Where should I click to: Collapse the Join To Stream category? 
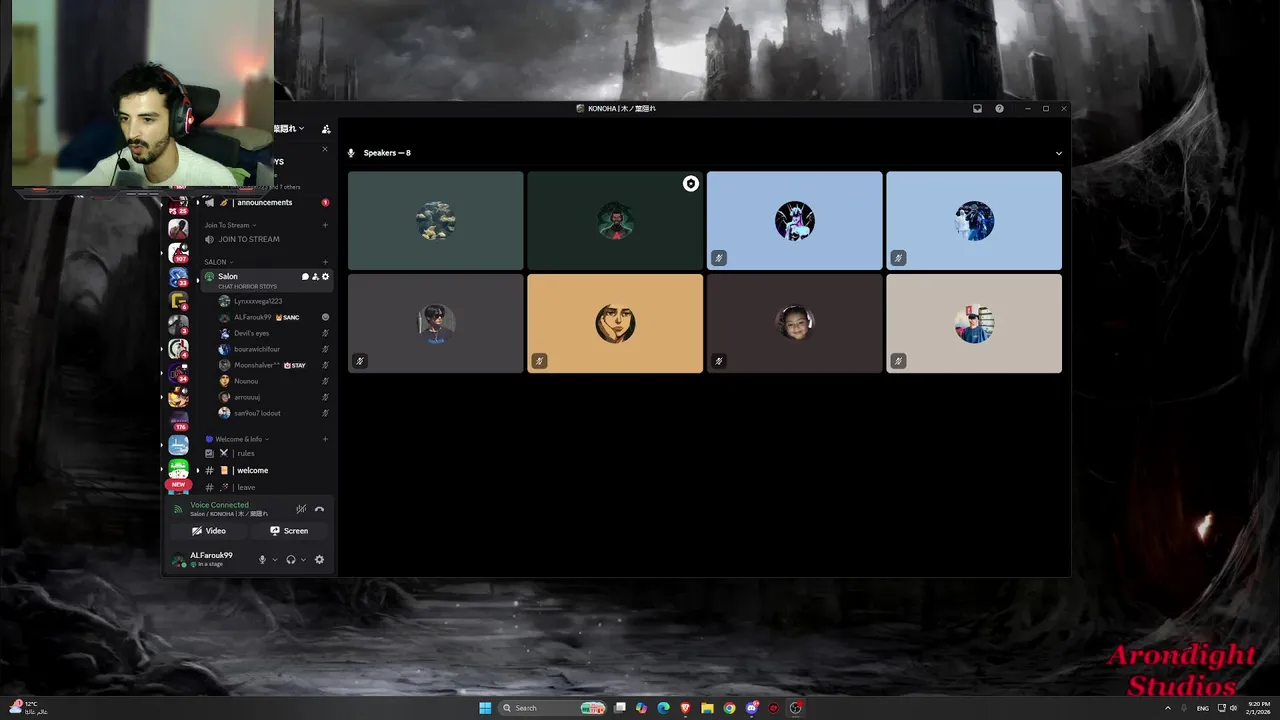pos(230,225)
